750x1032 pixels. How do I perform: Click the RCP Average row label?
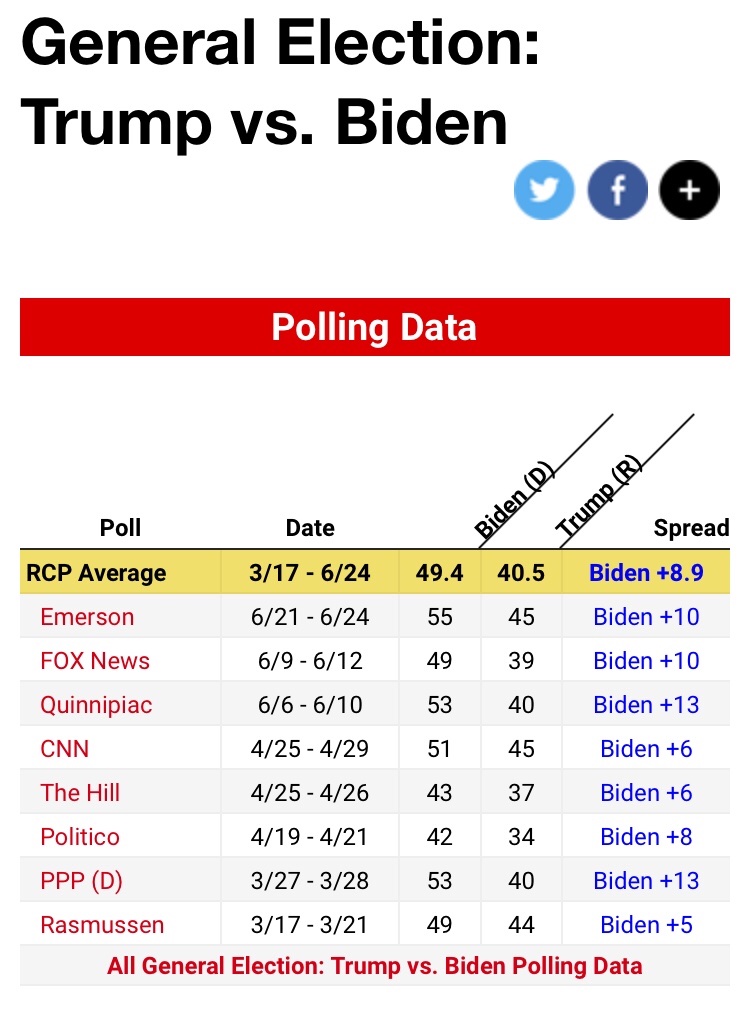96,573
